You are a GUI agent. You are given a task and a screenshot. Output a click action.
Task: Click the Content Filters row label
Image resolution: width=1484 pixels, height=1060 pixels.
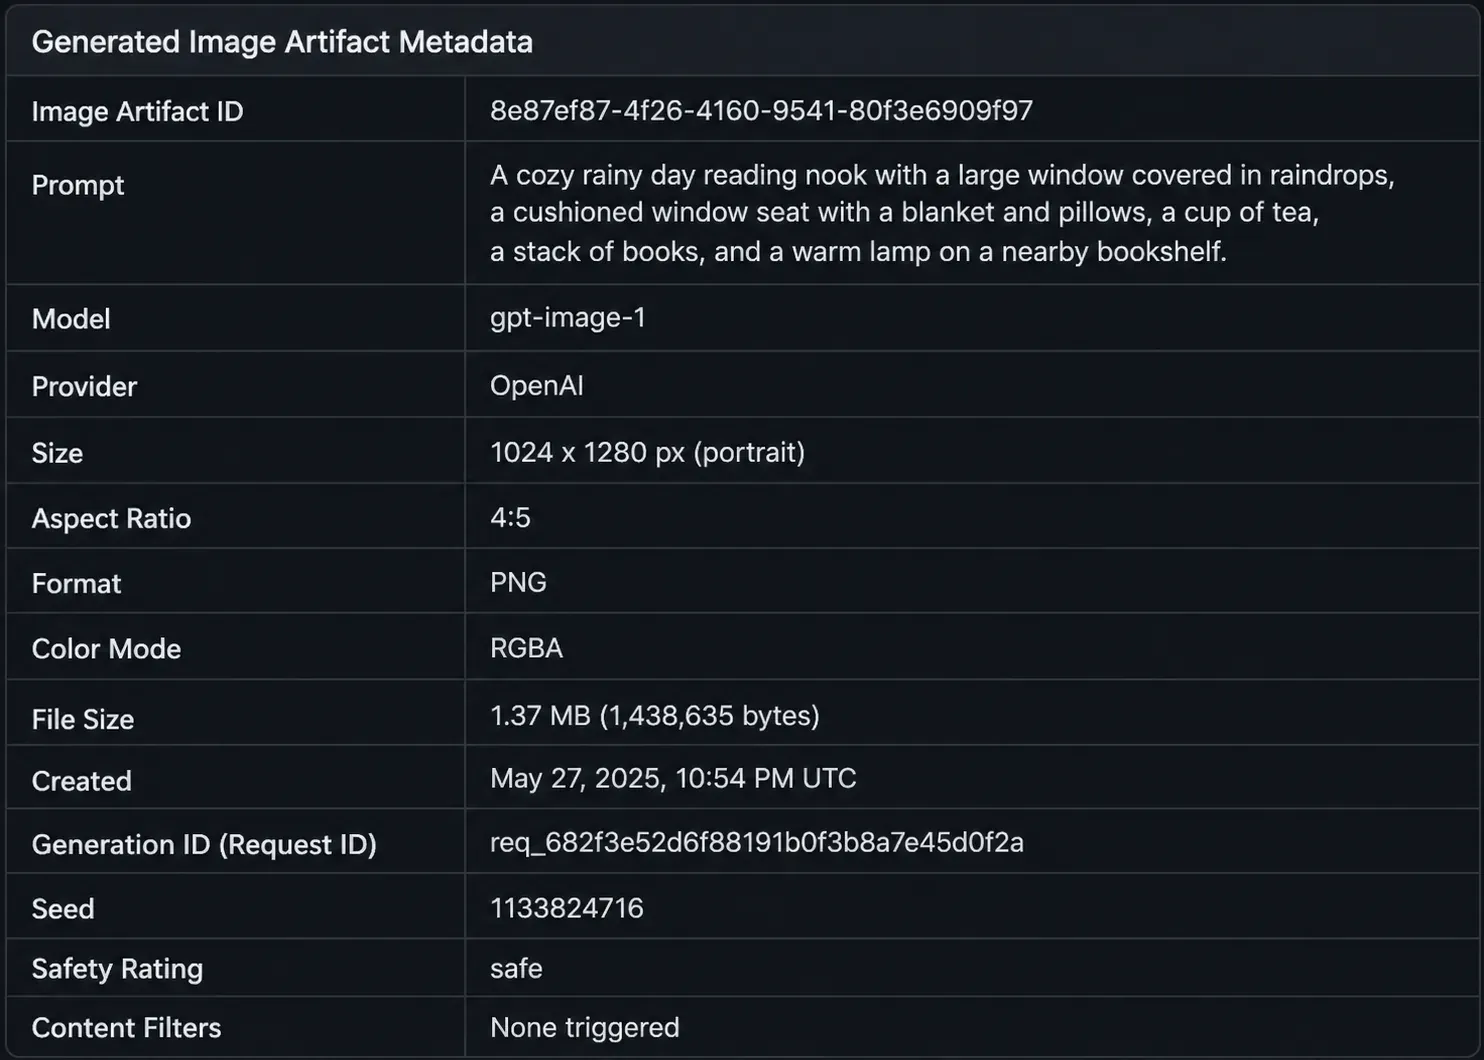click(126, 1028)
